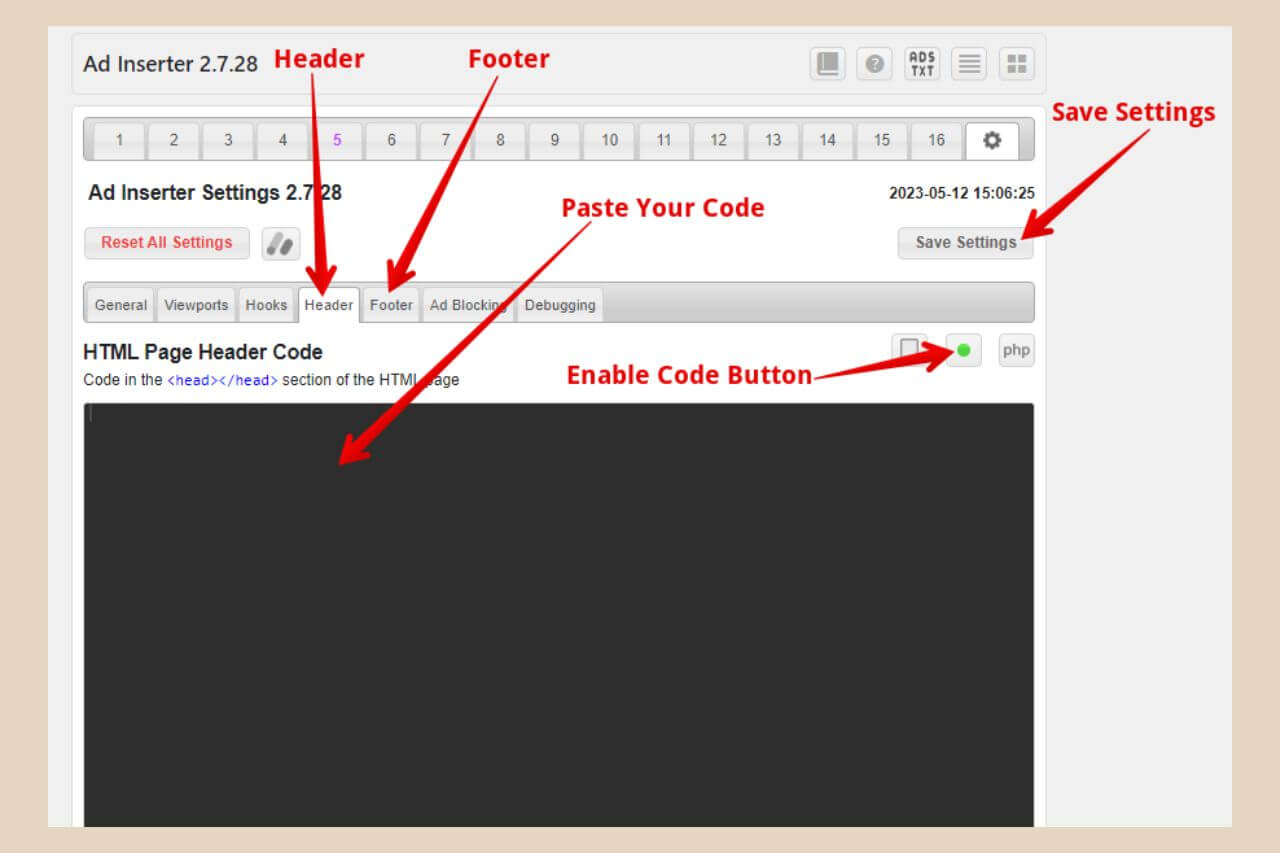Switch to block tab 2
Viewport: 1280px width, 853px height.
pyautogui.click(x=174, y=140)
